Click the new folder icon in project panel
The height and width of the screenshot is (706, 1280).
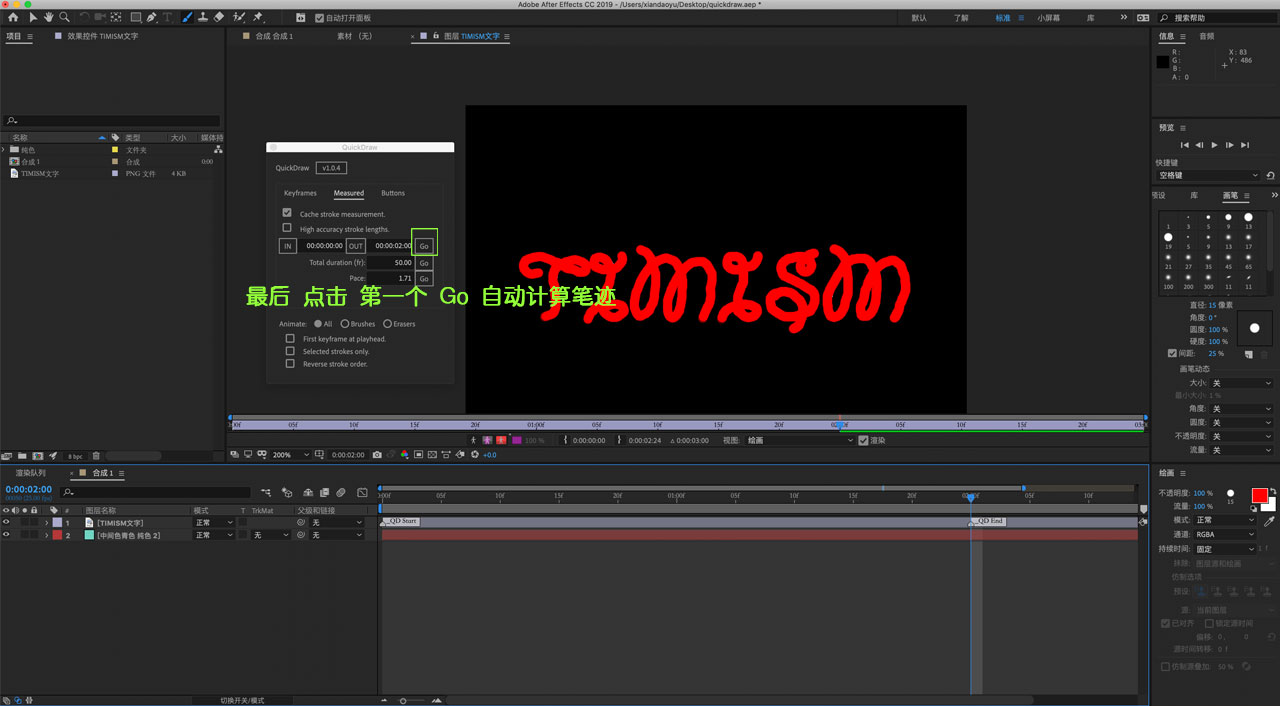point(23,456)
